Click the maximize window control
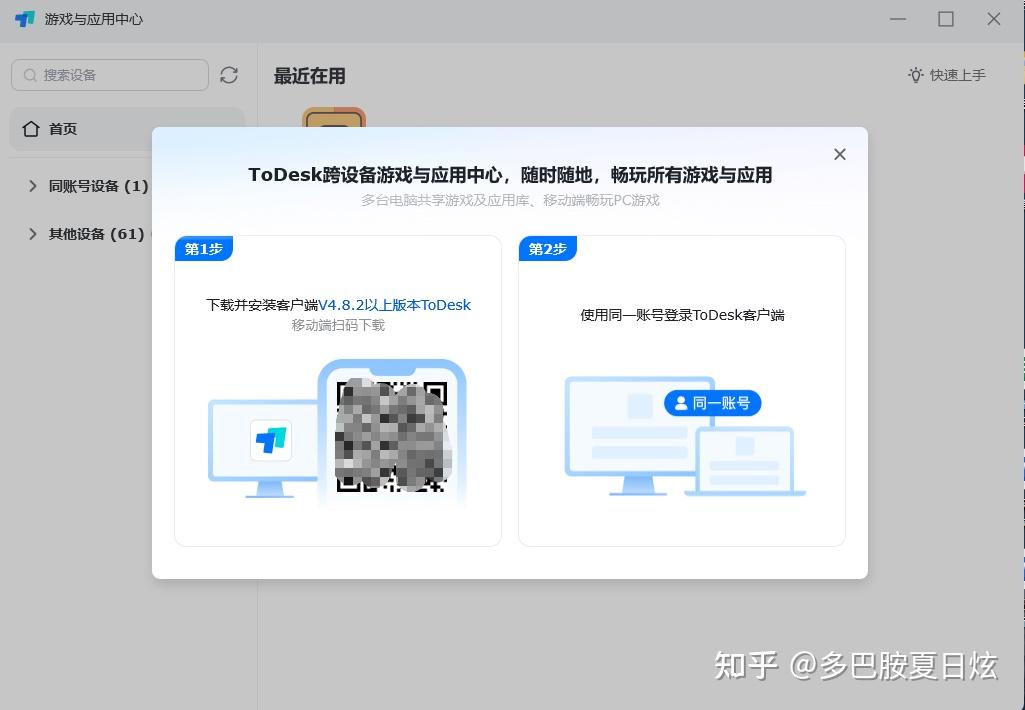 (x=944, y=18)
